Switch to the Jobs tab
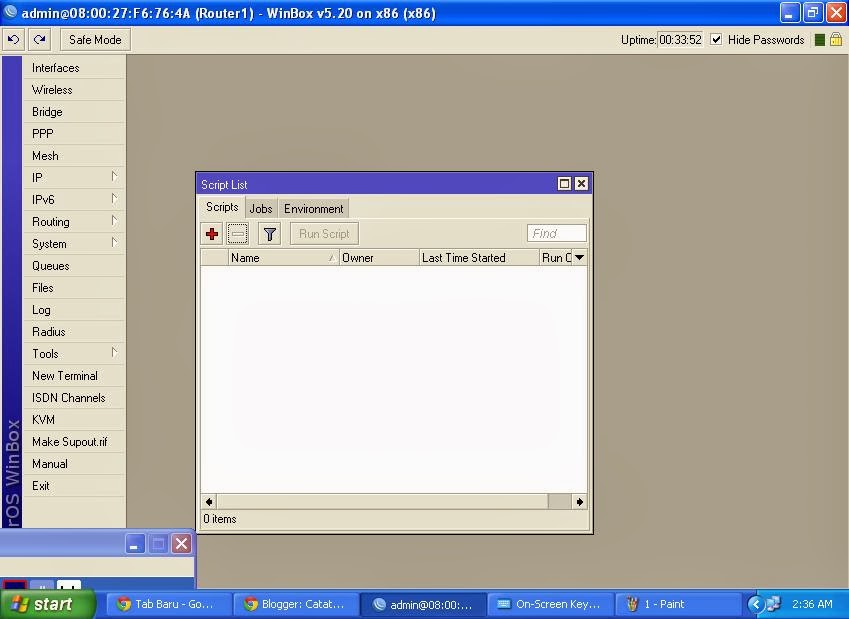This screenshot has width=849, height=619. point(260,208)
